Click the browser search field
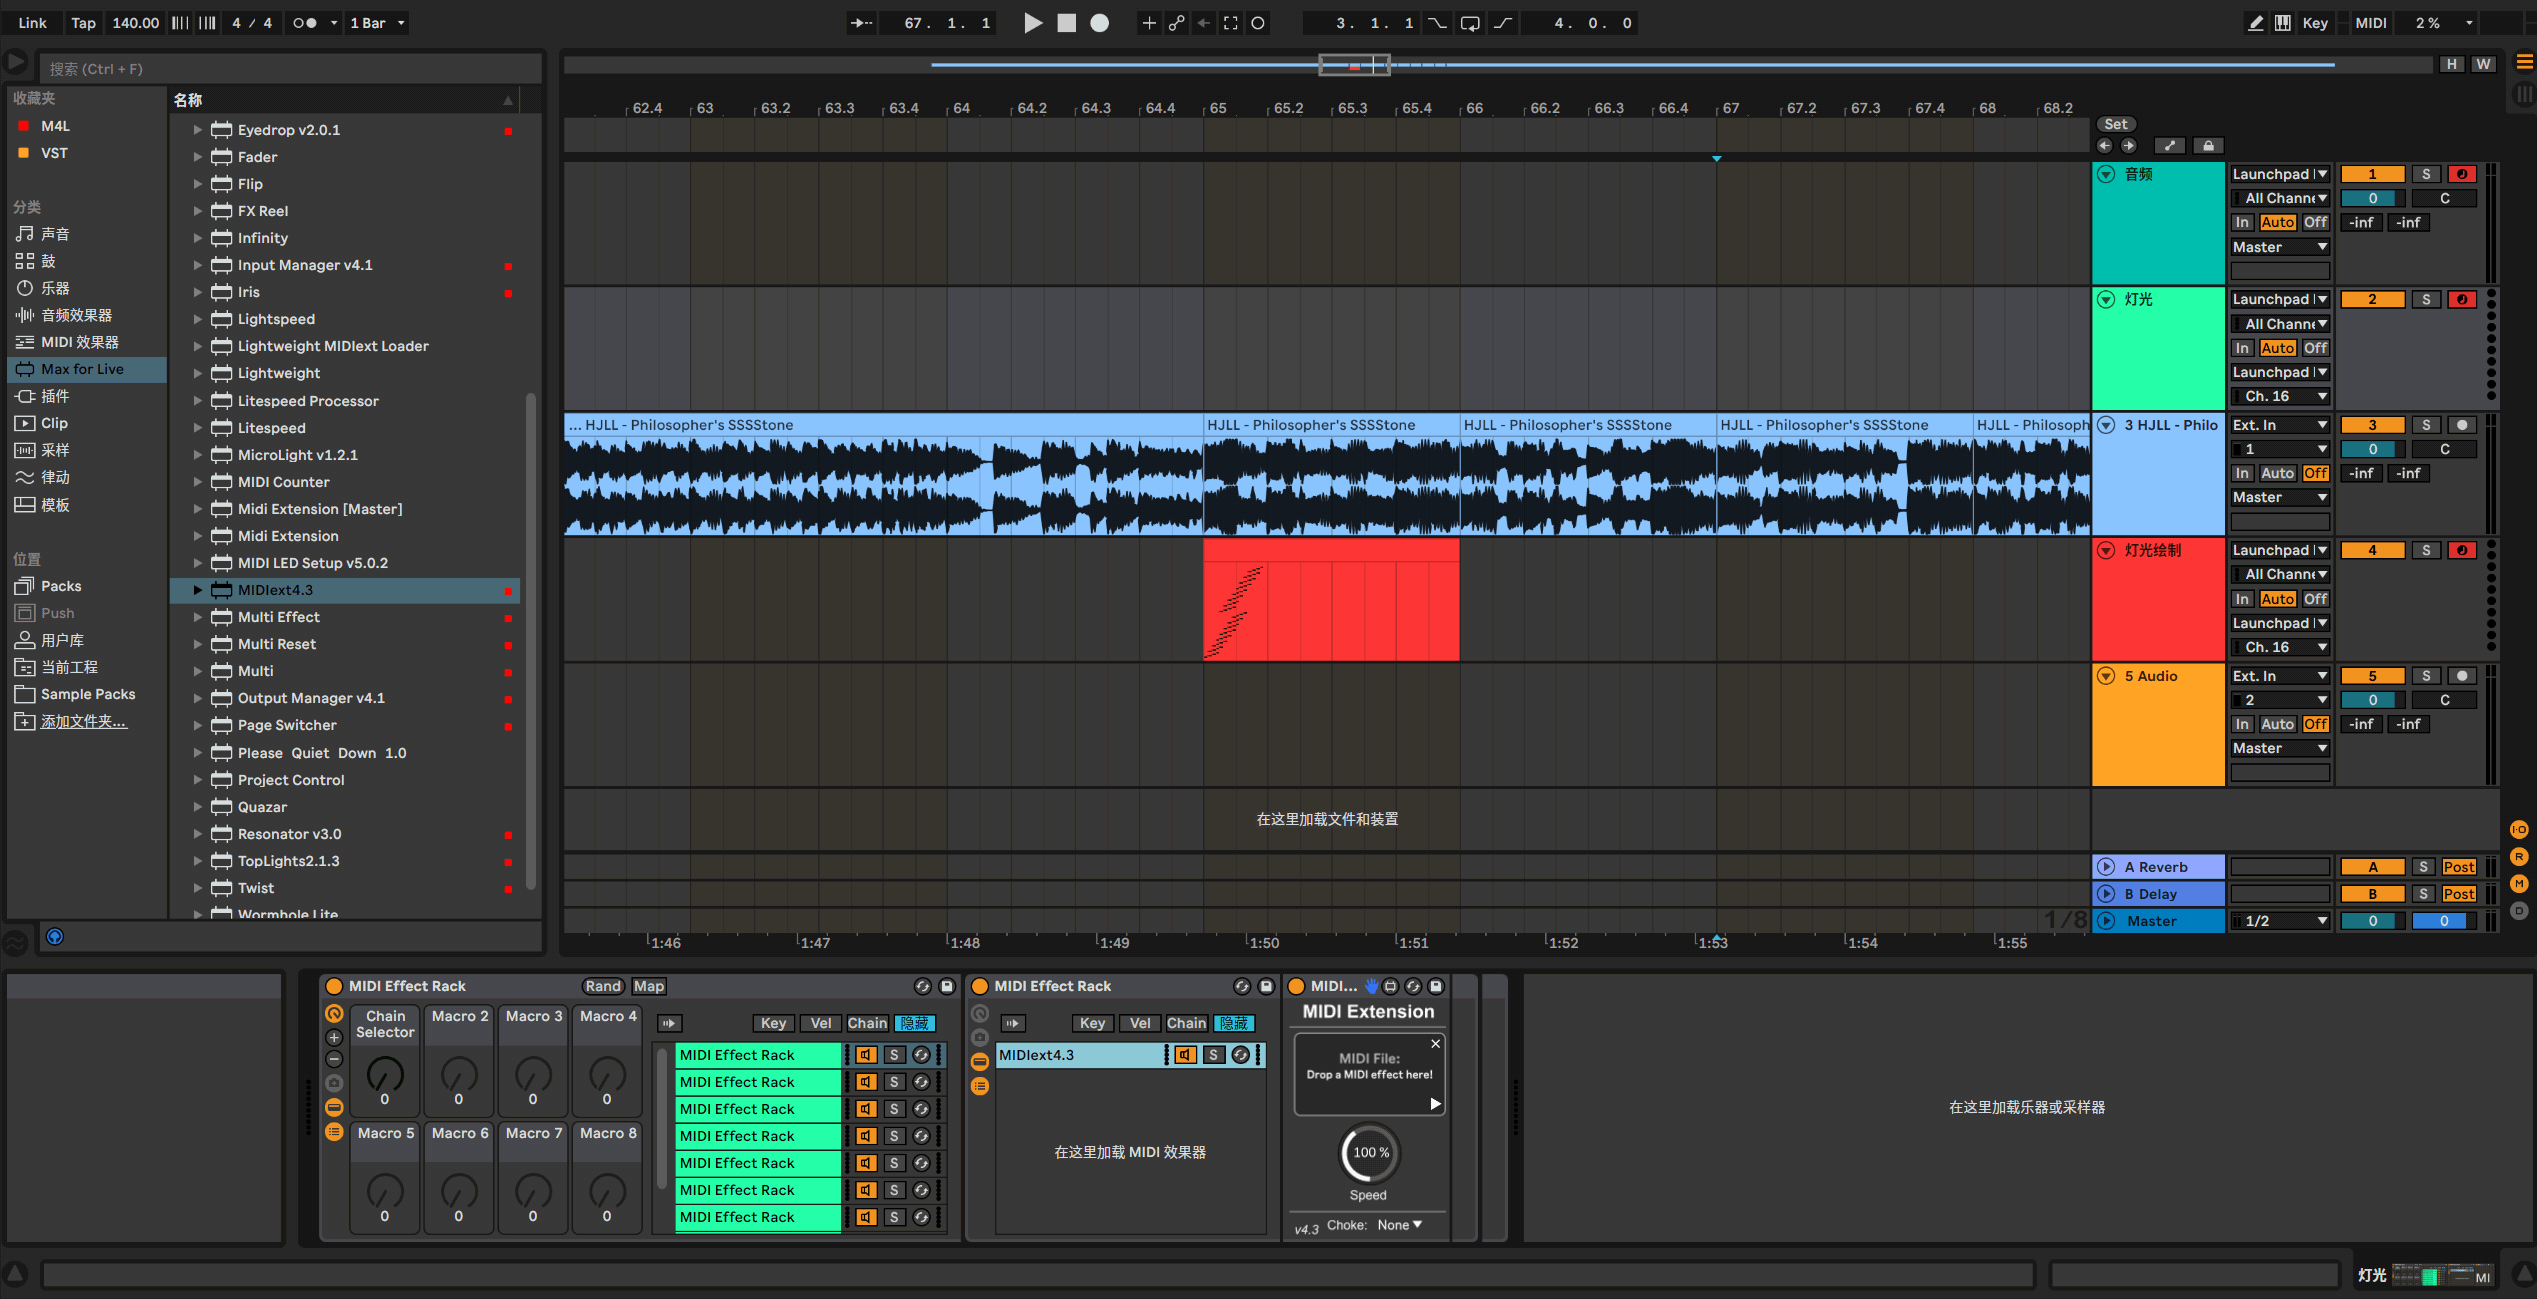Viewport: 2537px width, 1299px height. click(290, 69)
